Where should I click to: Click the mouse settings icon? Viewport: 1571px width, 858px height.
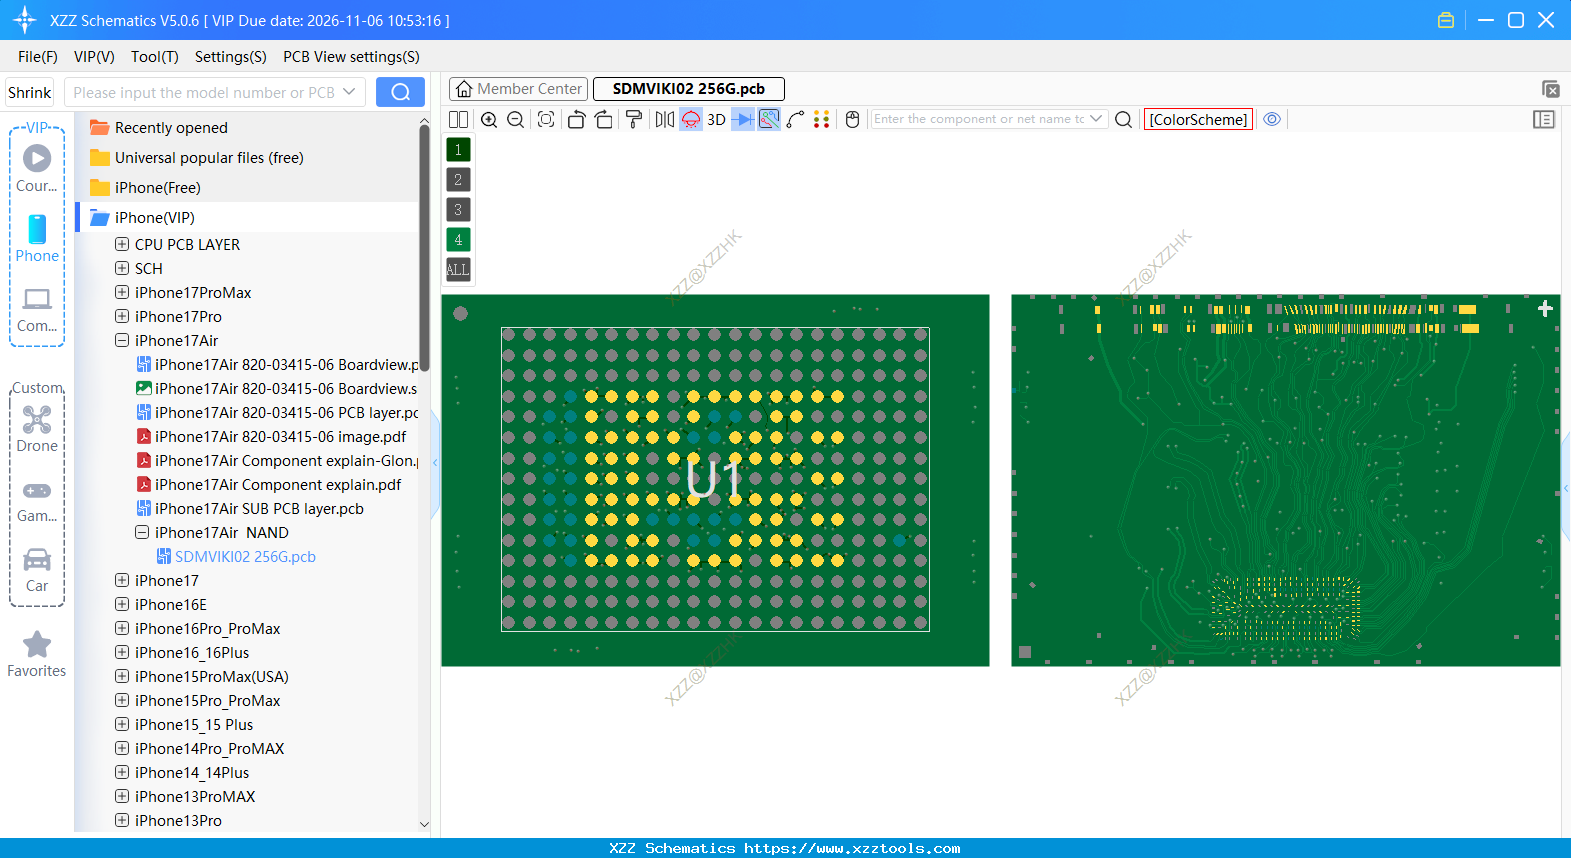tap(852, 120)
